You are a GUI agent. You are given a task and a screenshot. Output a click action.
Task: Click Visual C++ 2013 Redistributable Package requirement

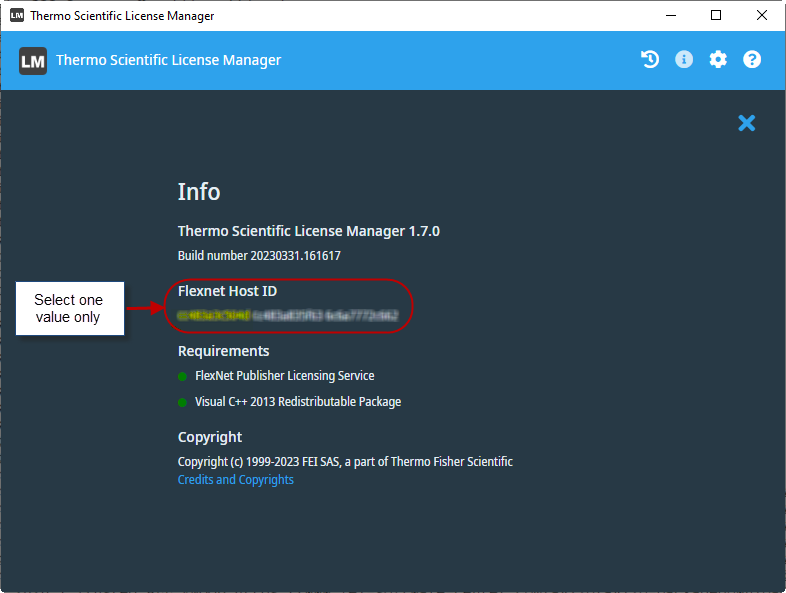[x=298, y=402]
